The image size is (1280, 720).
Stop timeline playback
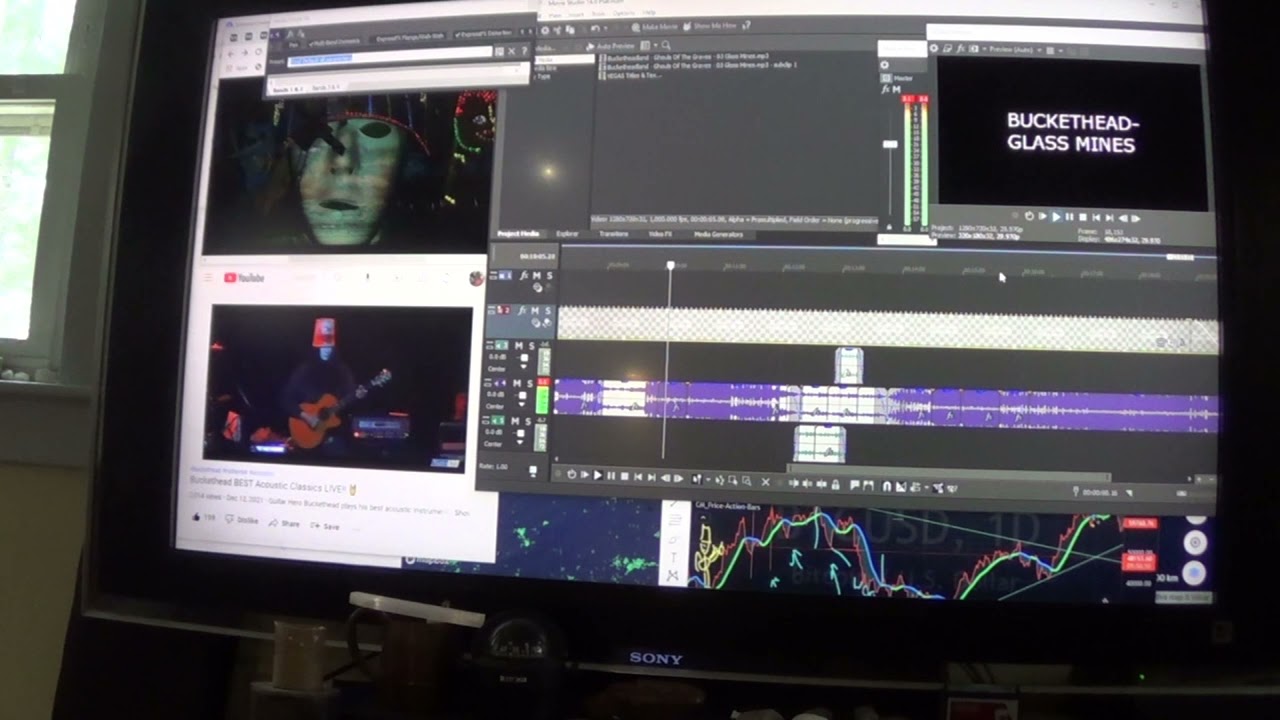point(625,475)
